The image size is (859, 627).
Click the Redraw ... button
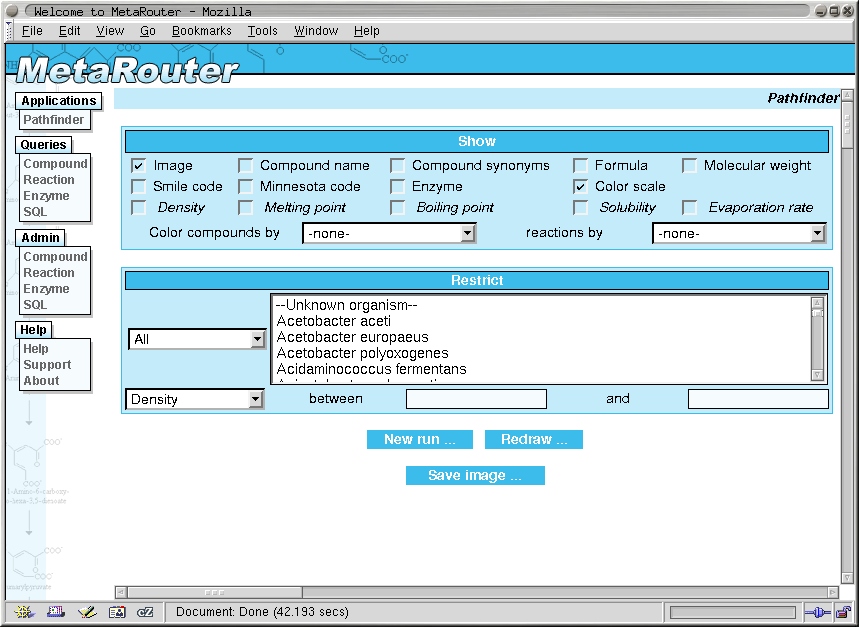pyautogui.click(x=534, y=439)
